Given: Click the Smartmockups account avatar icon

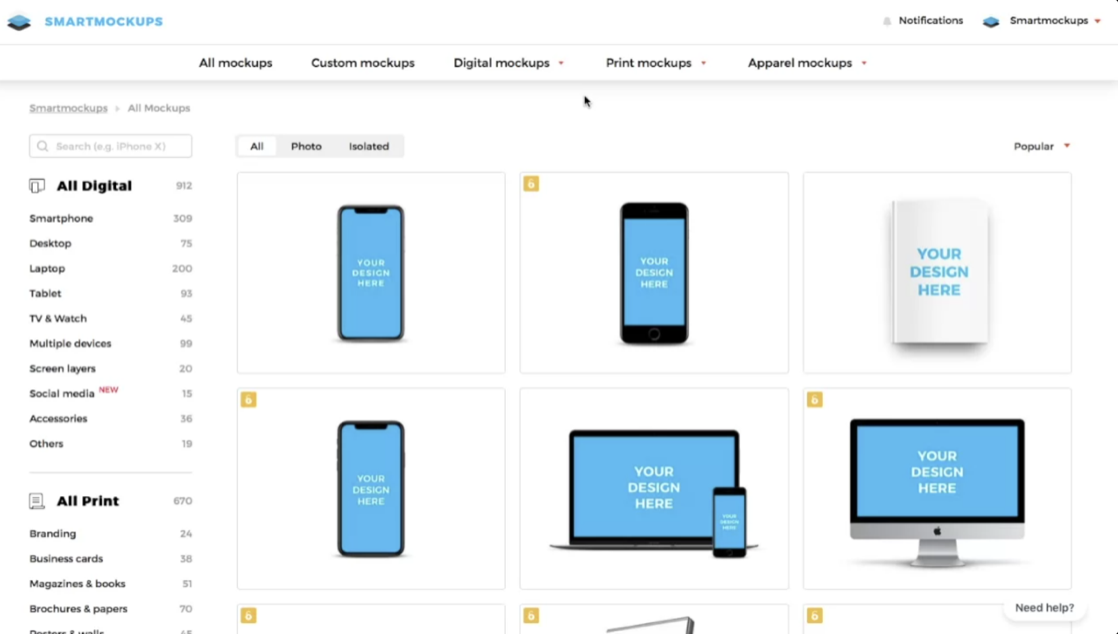Looking at the screenshot, I should coord(991,21).
